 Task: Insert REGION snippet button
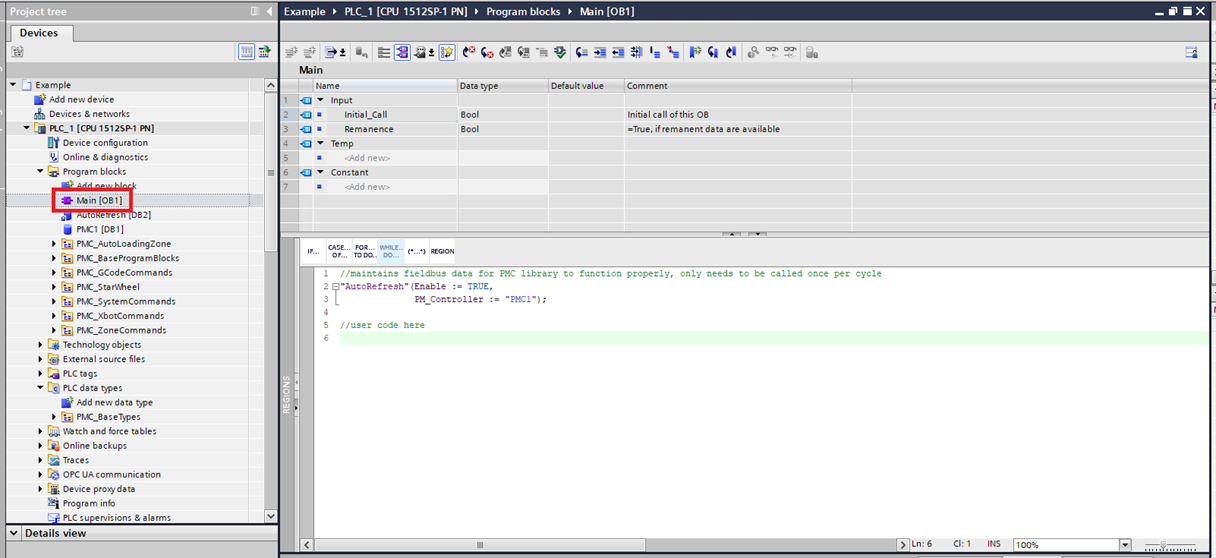[x=442, y=251]
